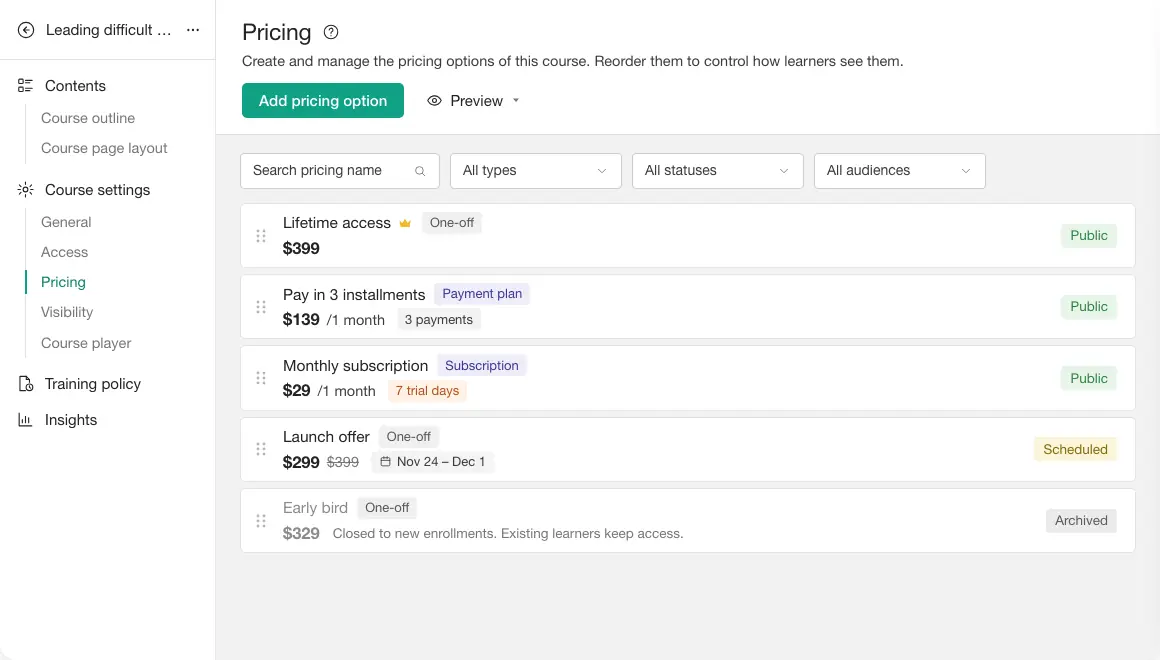Click the Payment plan tag
This screenshot has height=660, width=1160.
click(482, 294)
